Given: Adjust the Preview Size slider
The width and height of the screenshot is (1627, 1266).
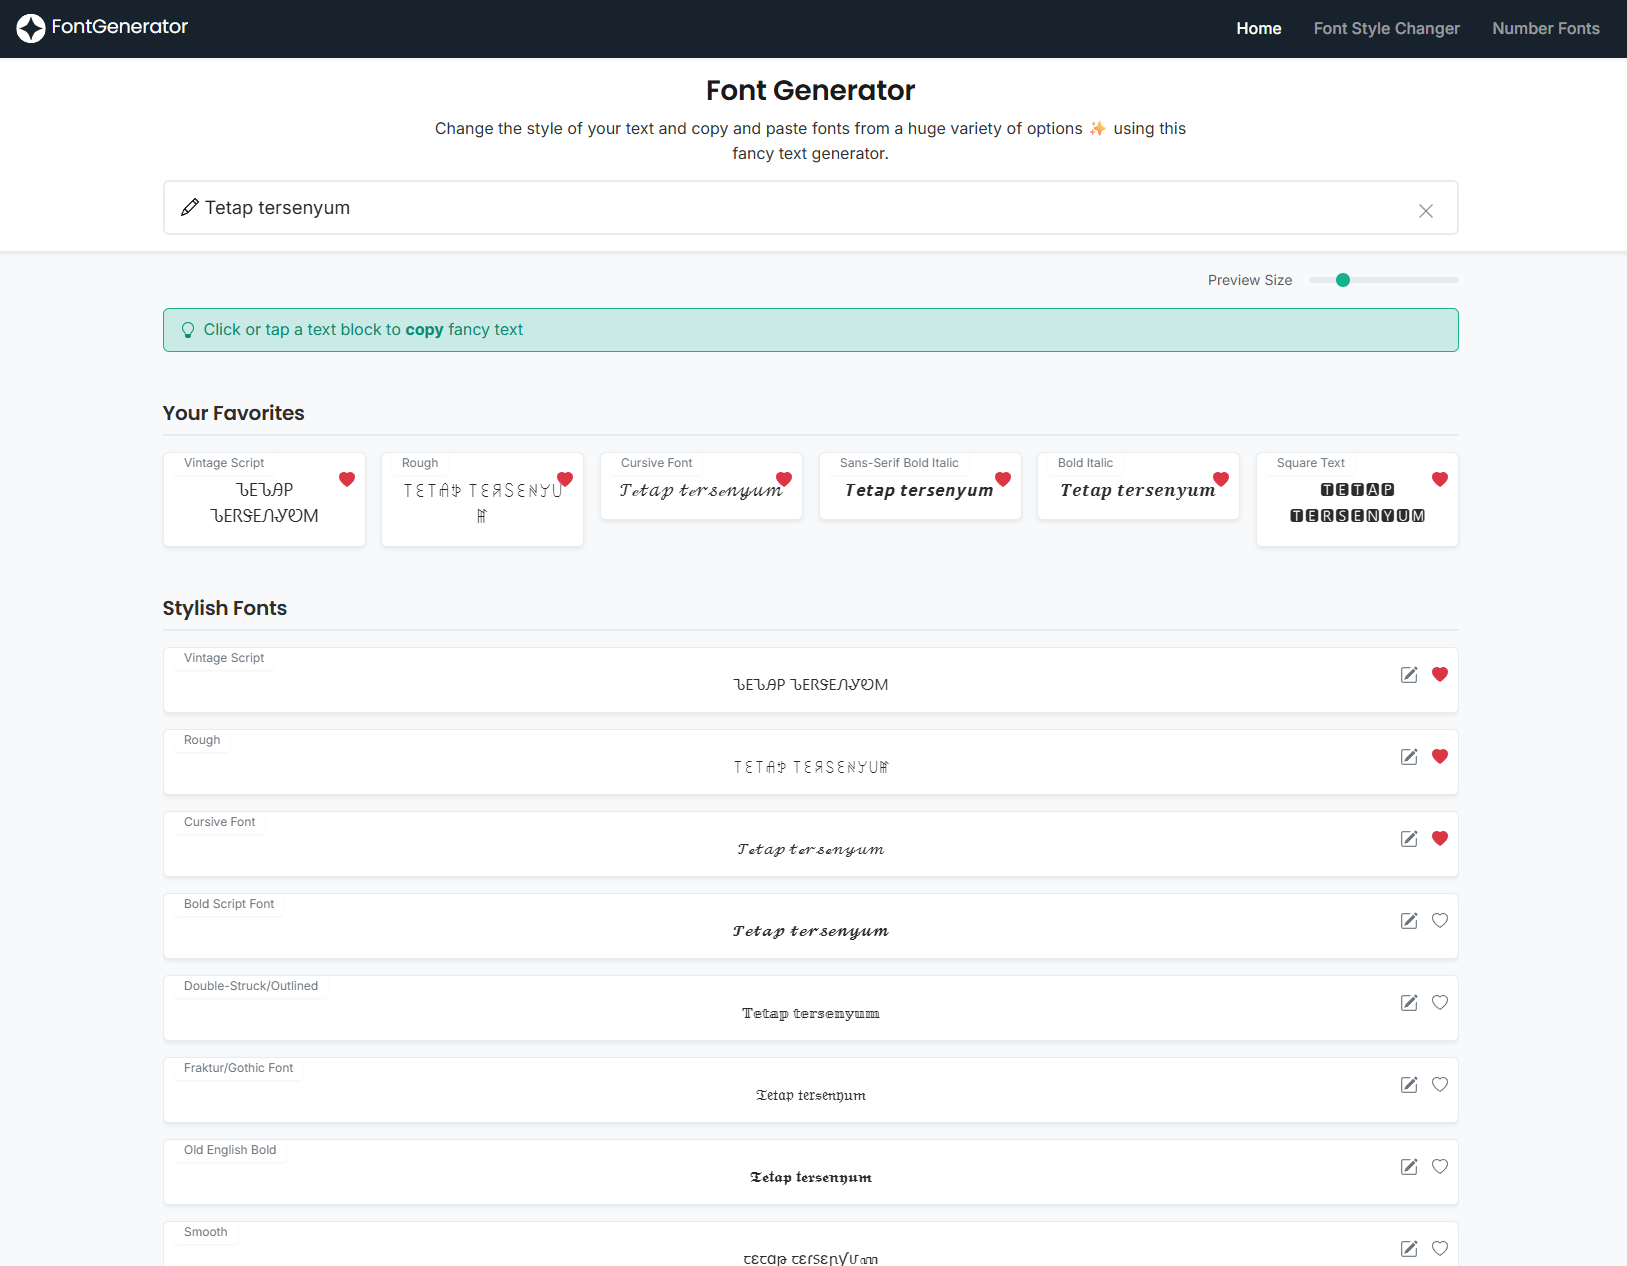Looking at the screenshot, I should click(x=1343, y=280).
